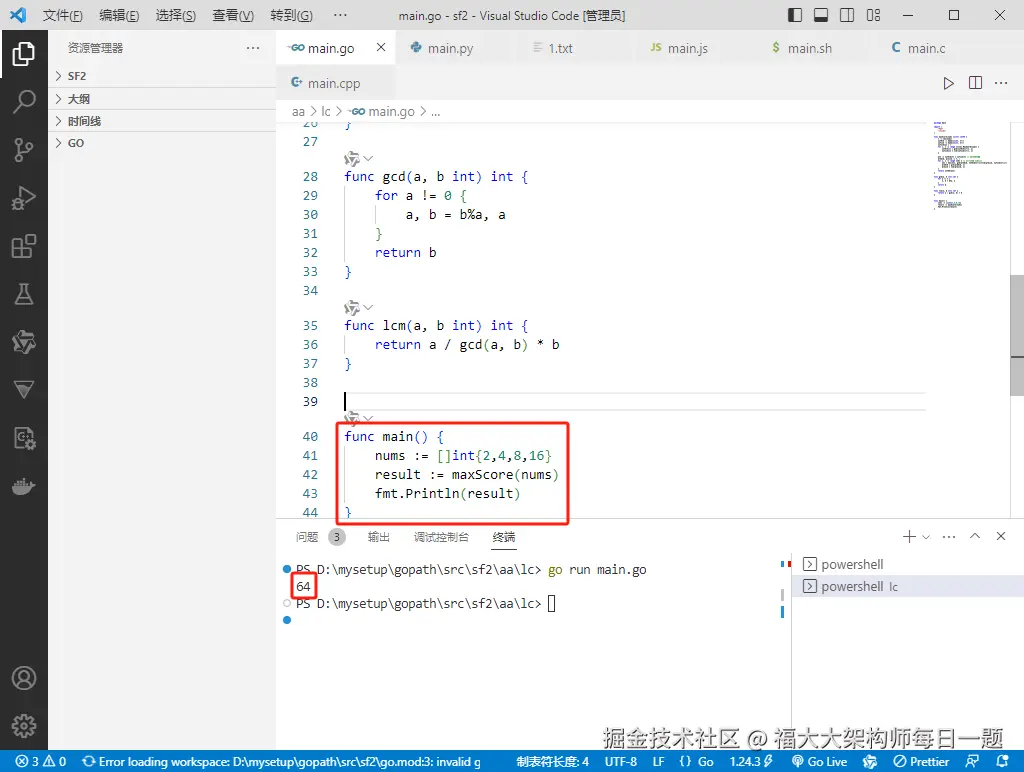Viewport: 1024px width, 772px height.
Task: Start Go Live server
Action: pos(819,762)
